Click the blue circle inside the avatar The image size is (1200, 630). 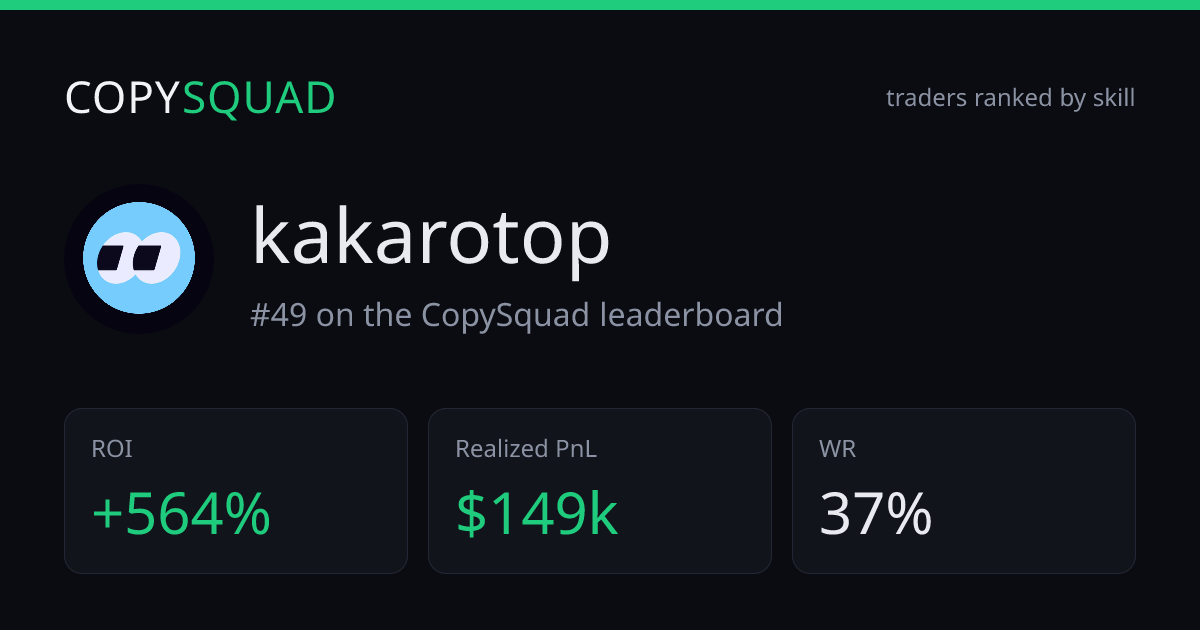pos(139,259)
